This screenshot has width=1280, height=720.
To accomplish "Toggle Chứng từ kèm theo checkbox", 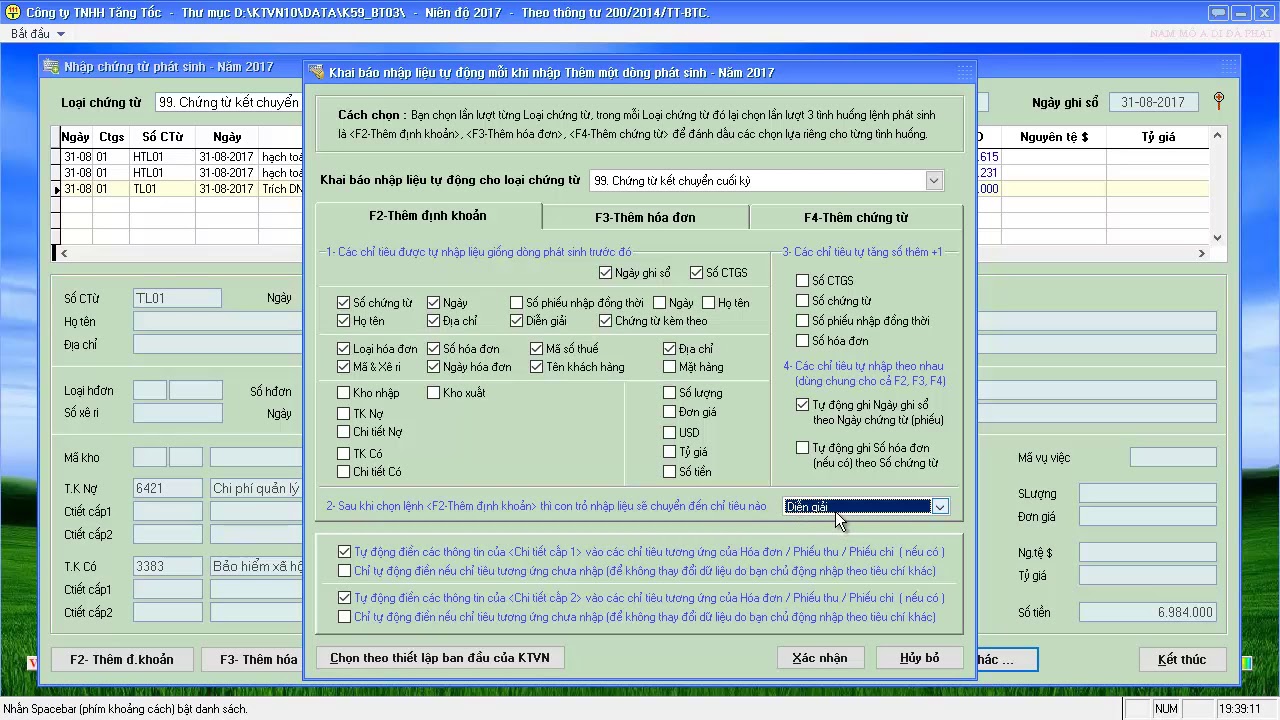I will click(606, 321).
